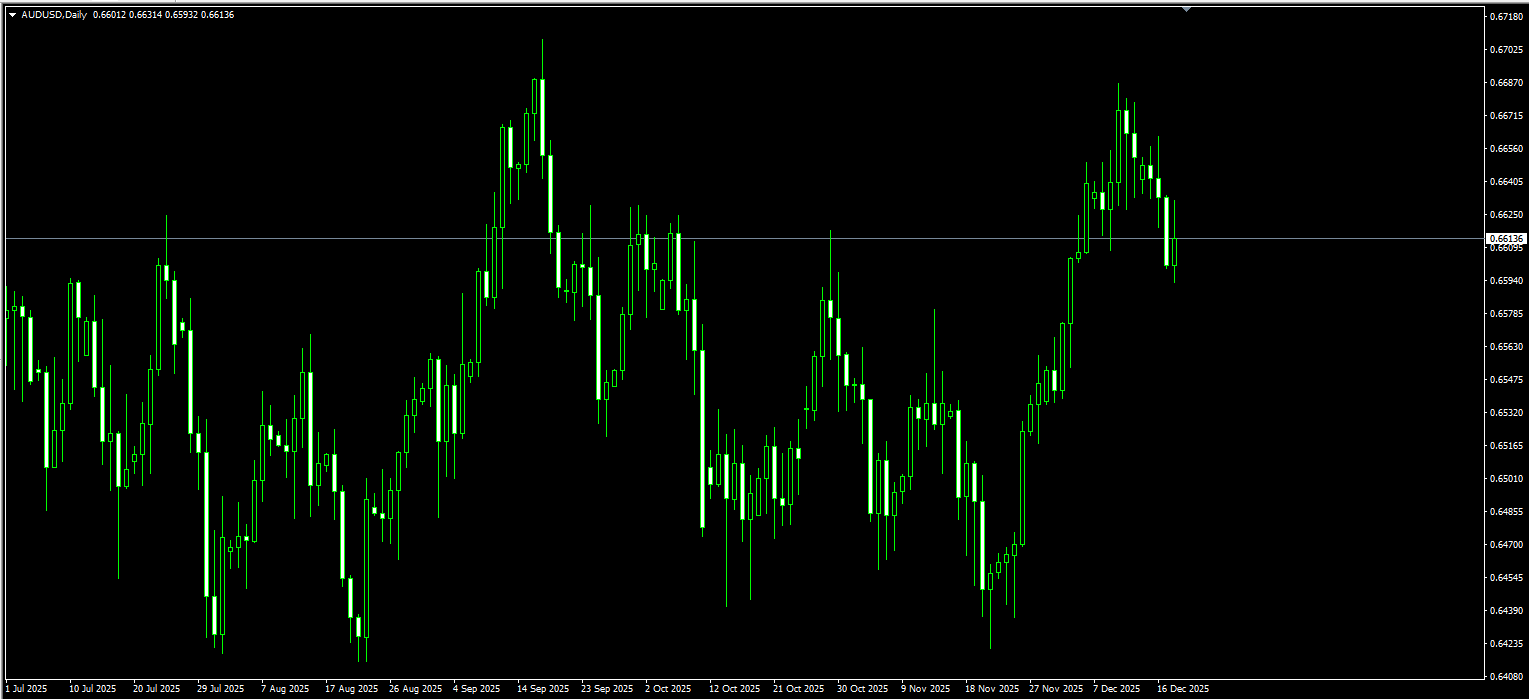Image resolution: width=1529 pixels, height=699 pixels.
Task: Click the gray chart shift marker triangle
Action: [x=1186, y=8]
